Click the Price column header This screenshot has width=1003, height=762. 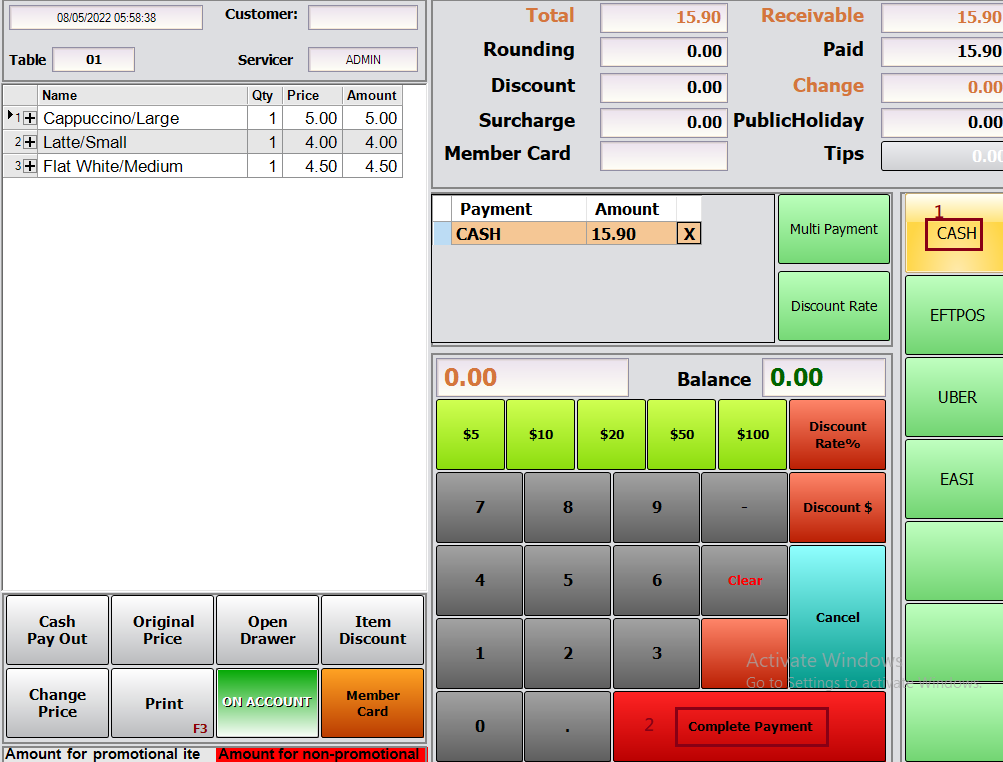[x=312, y=95]
